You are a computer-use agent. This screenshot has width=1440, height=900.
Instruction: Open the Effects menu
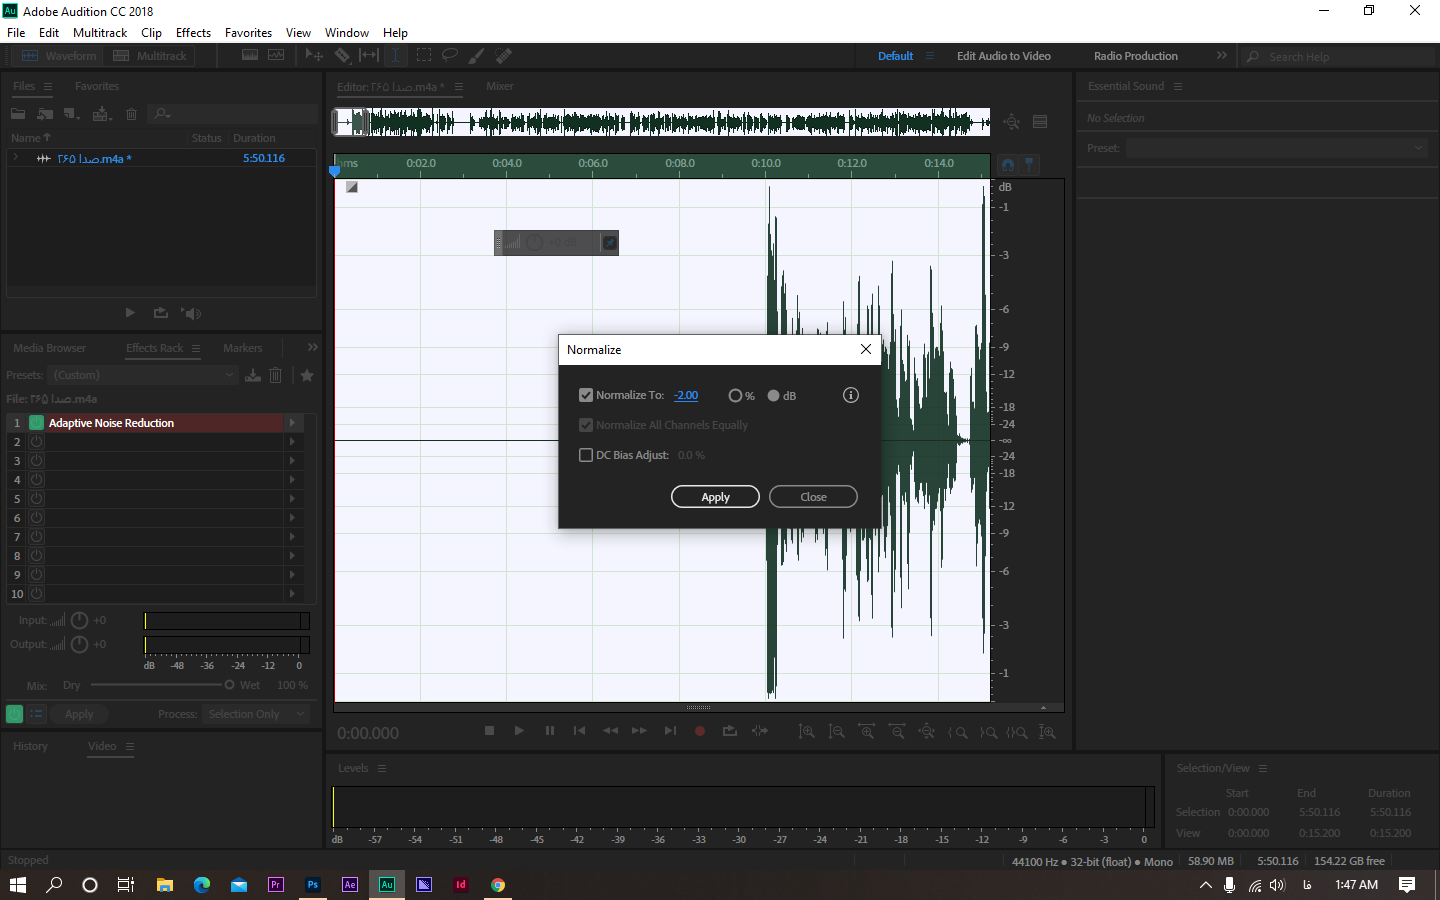193,33
